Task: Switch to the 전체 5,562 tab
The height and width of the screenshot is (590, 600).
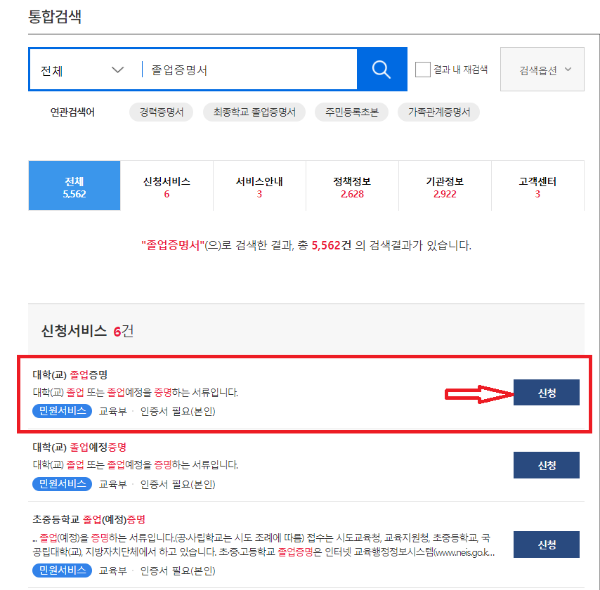Action: pos(74,186)
